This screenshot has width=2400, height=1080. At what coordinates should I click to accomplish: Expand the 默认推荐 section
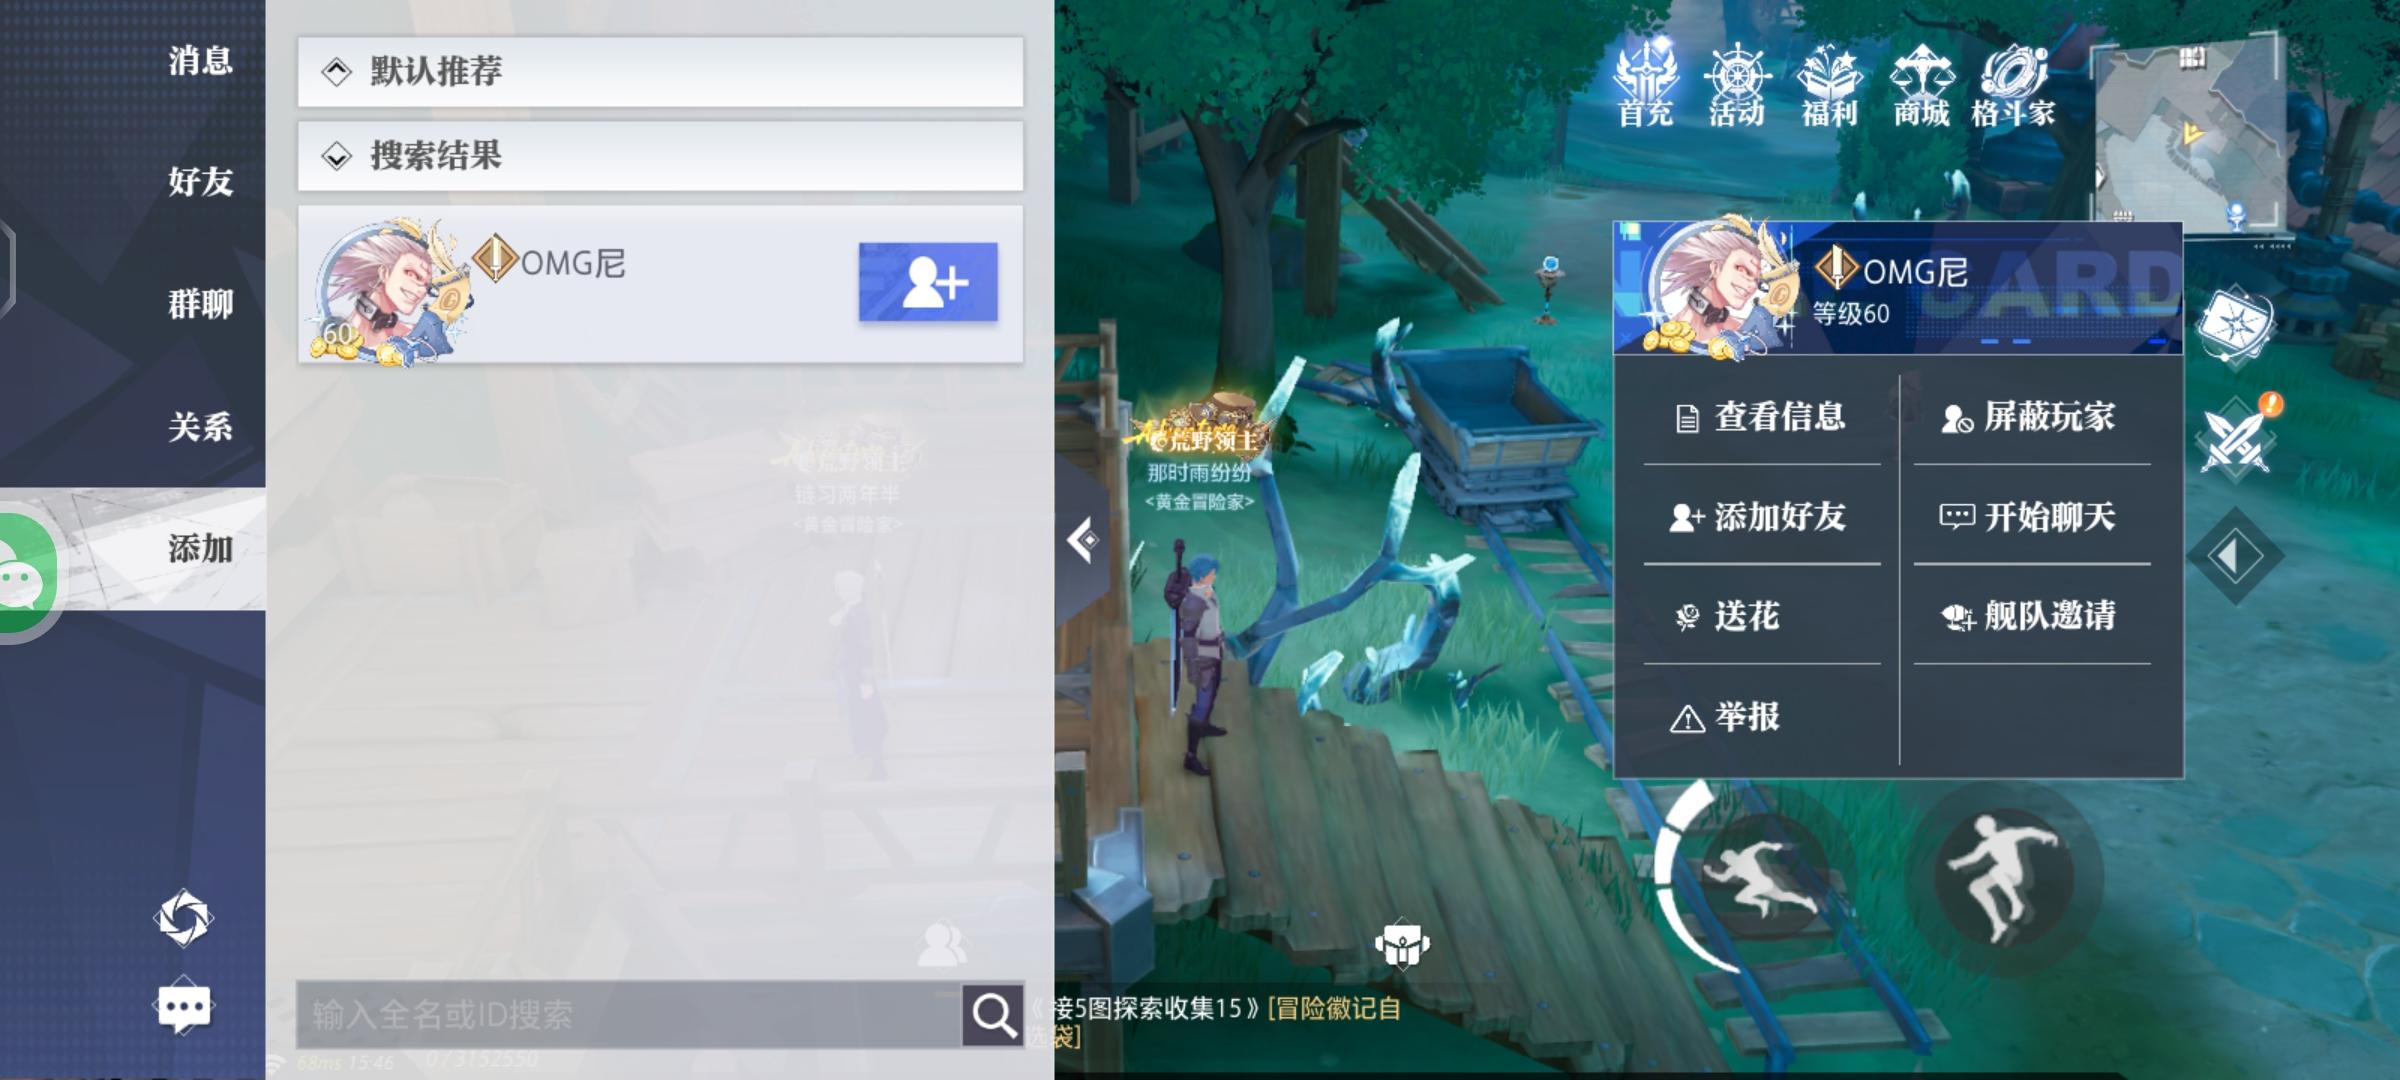tap(661, 72)
